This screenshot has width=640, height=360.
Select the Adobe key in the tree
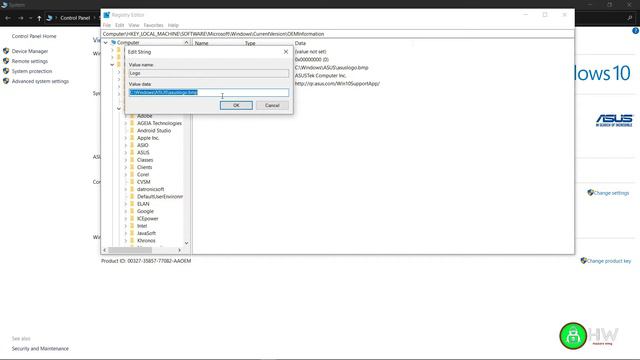pos(144,116)
